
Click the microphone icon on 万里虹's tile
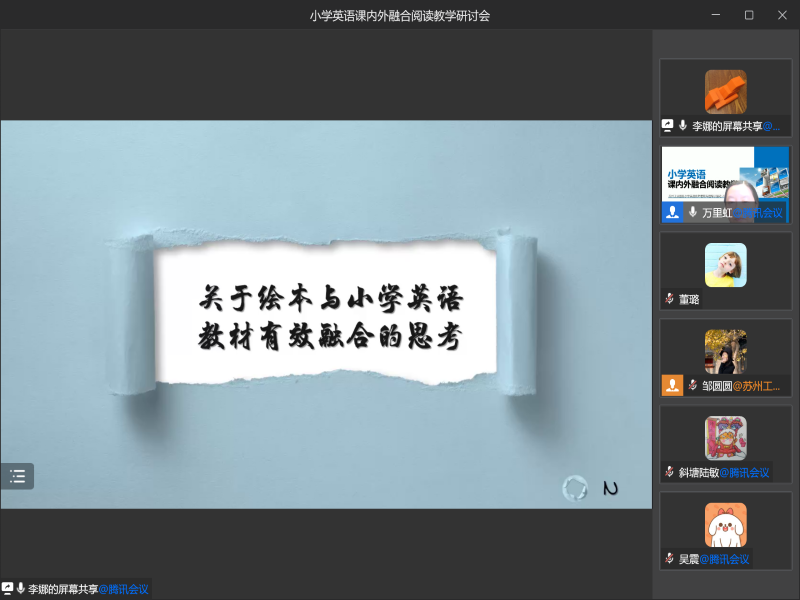pos(692,213)
